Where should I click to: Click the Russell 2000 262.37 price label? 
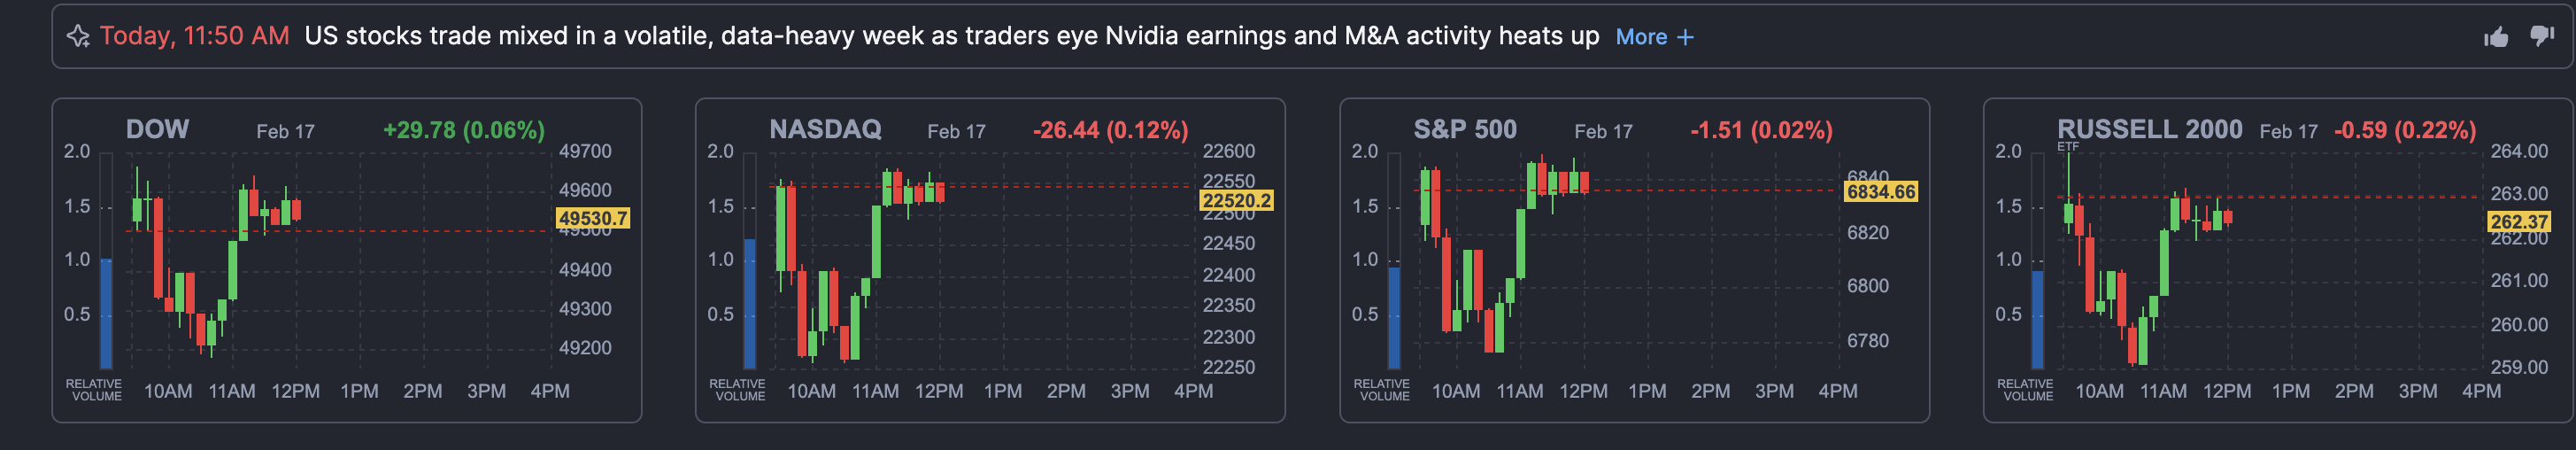point(2518,222)
